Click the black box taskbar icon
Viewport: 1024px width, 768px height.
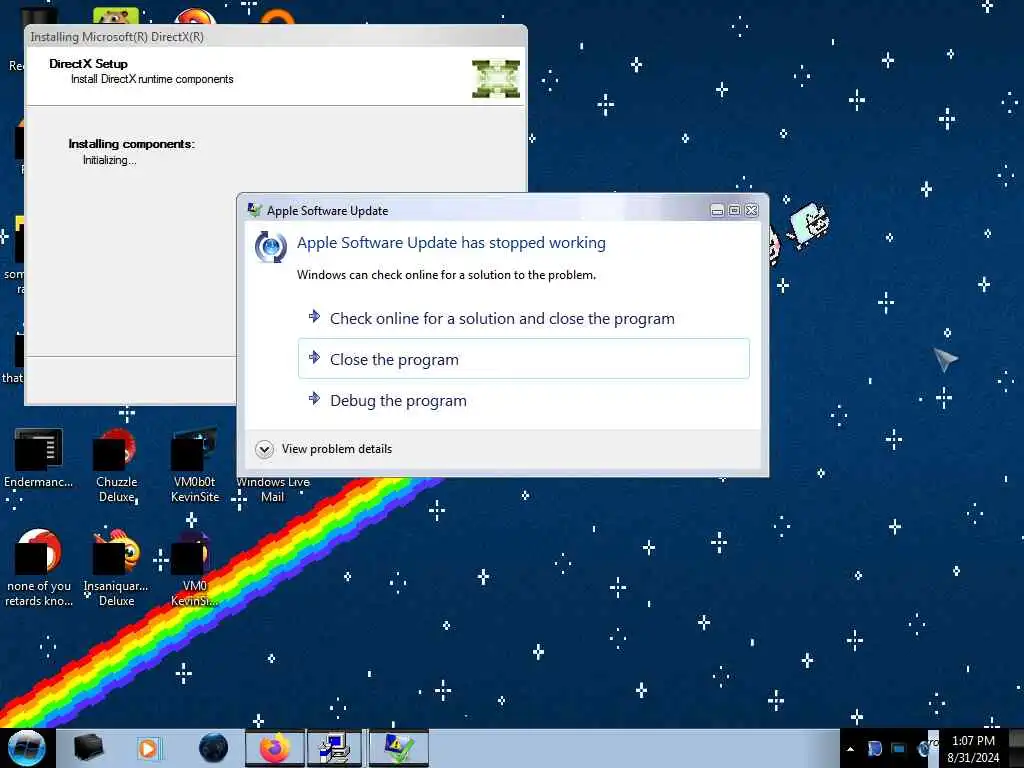[88, 748]
